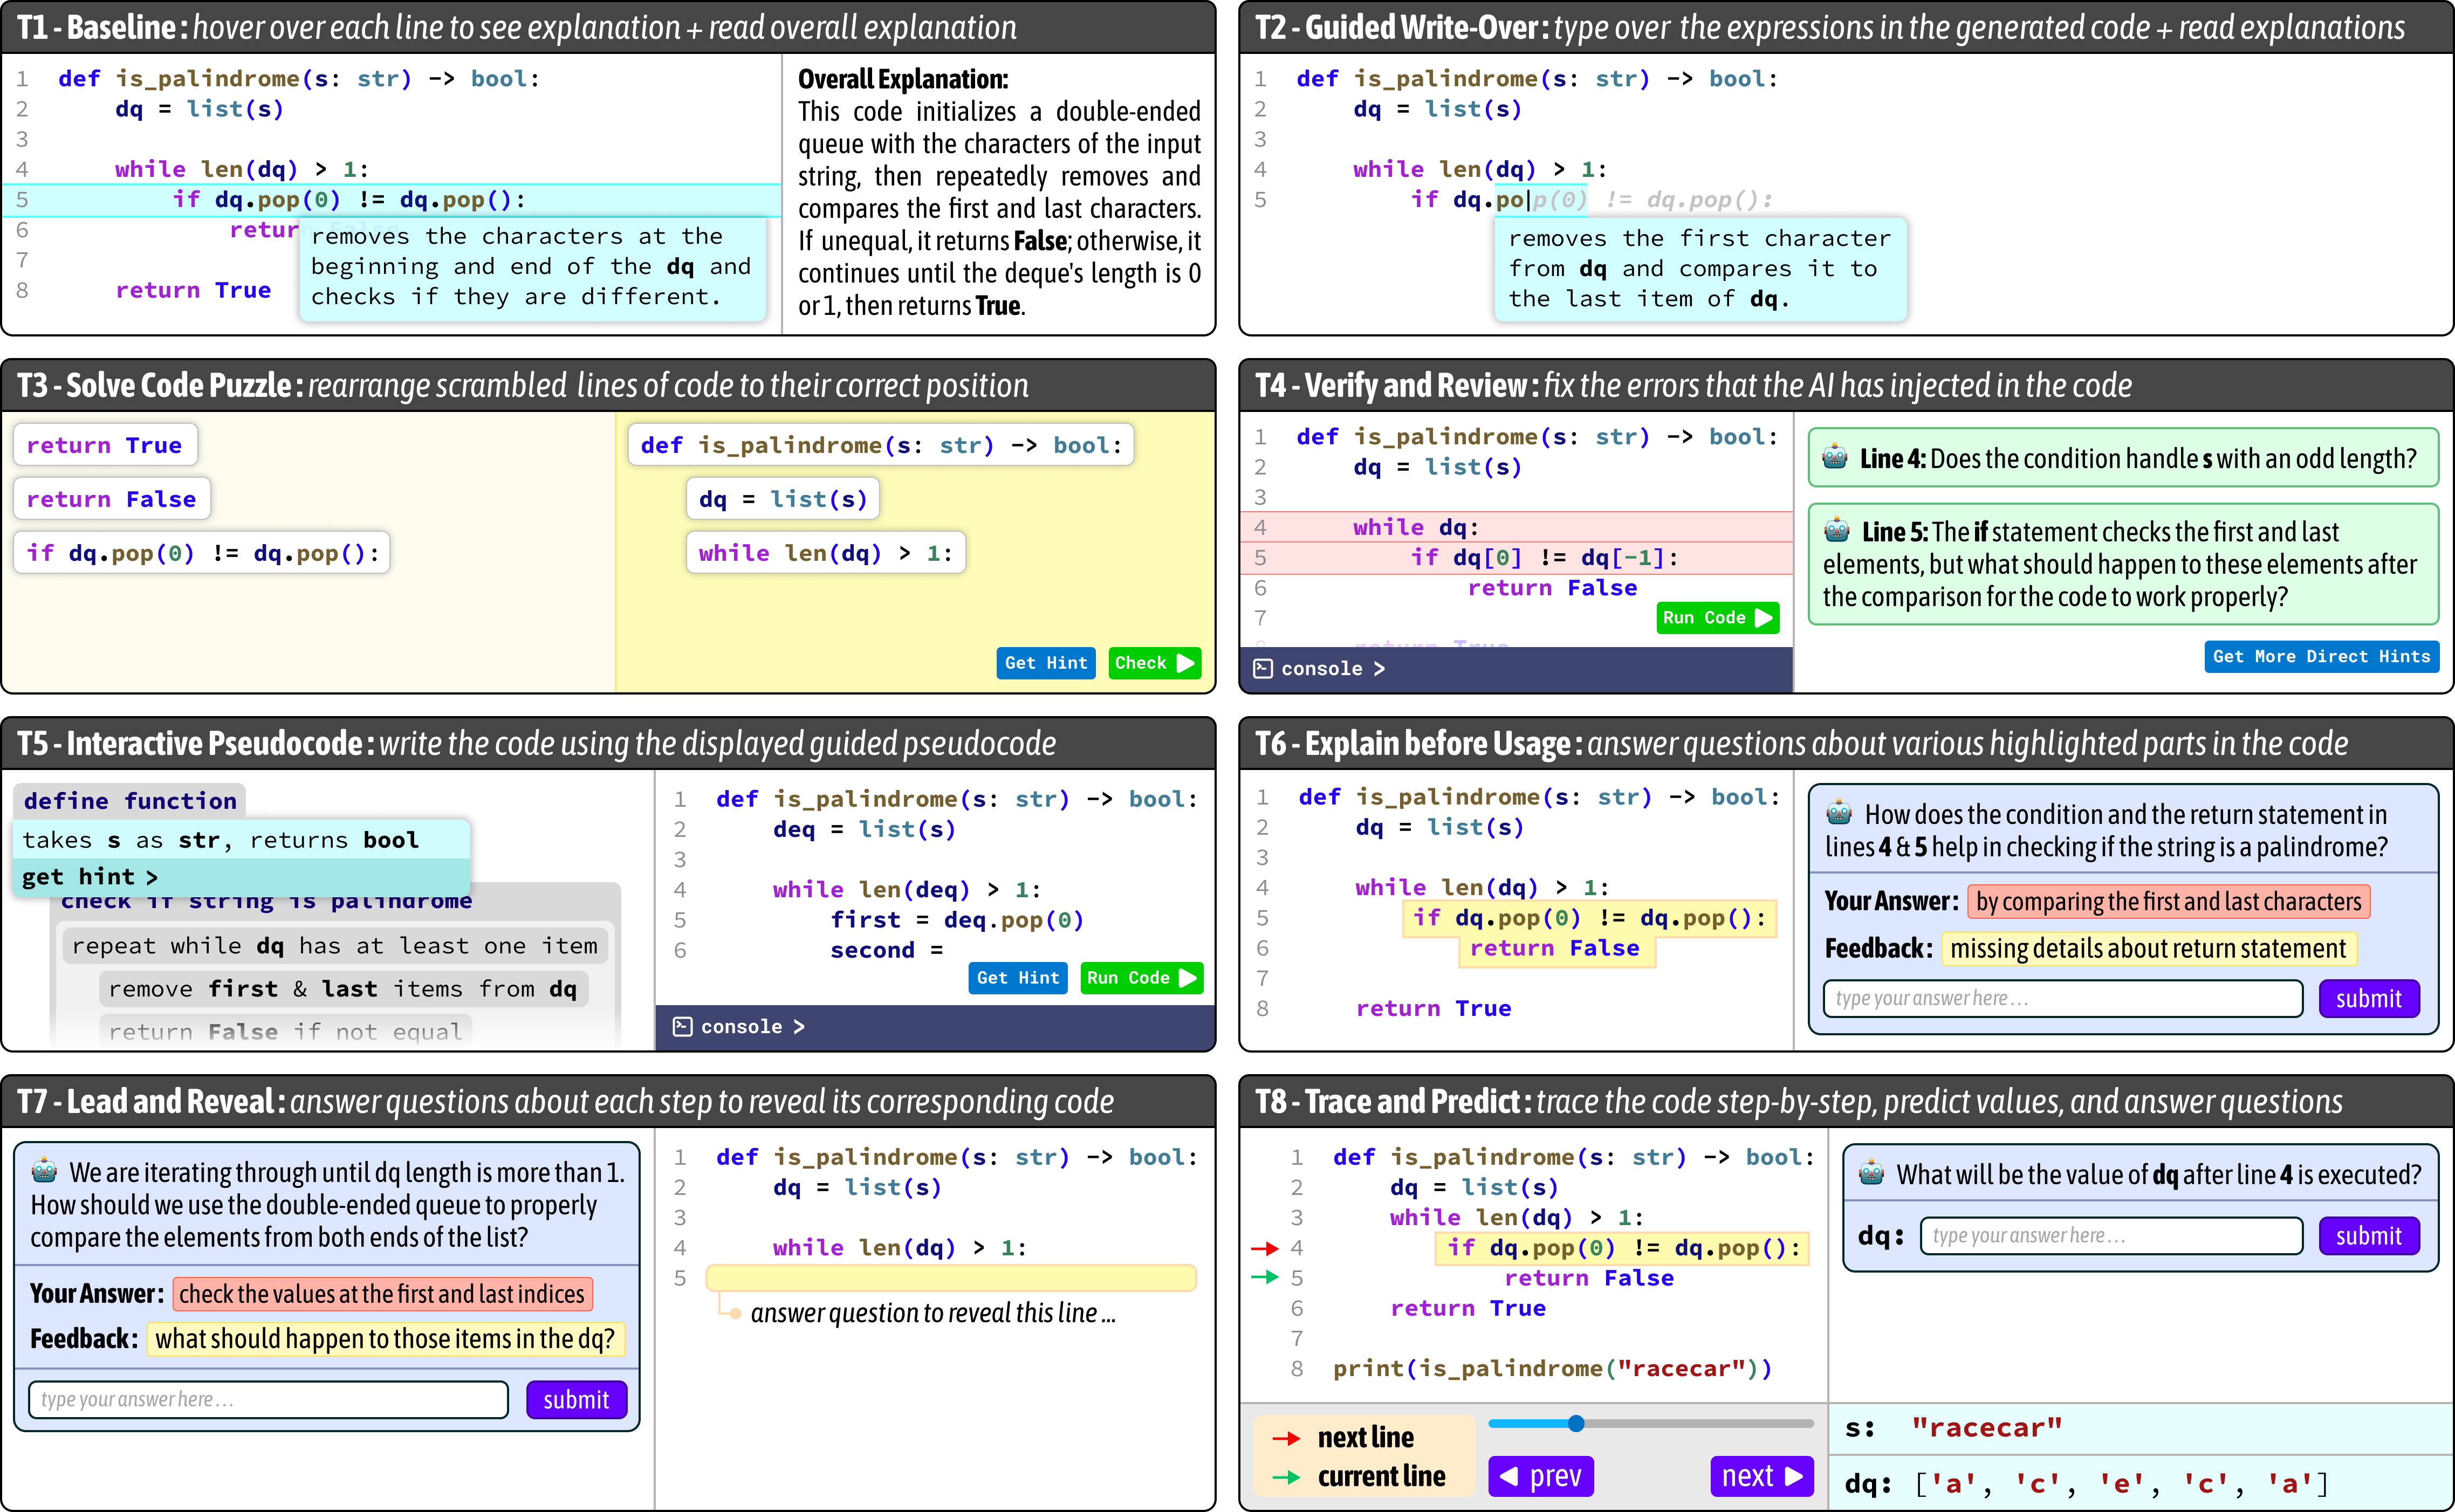Click the T6 answer input field

(x=2063, y=998)
